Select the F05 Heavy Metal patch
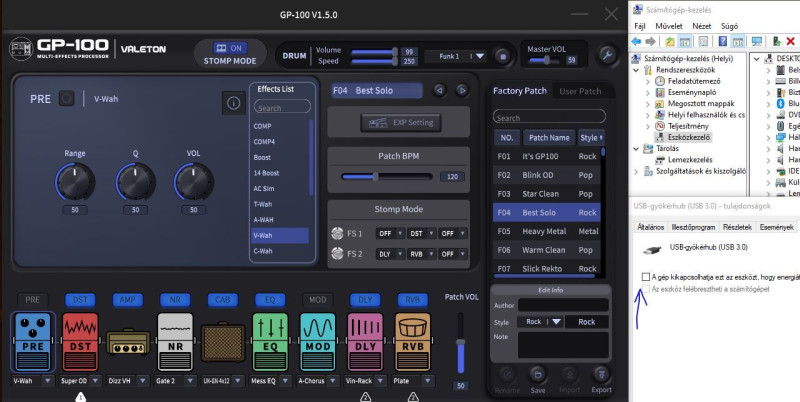800x402 pixels. tap(546, 231)
